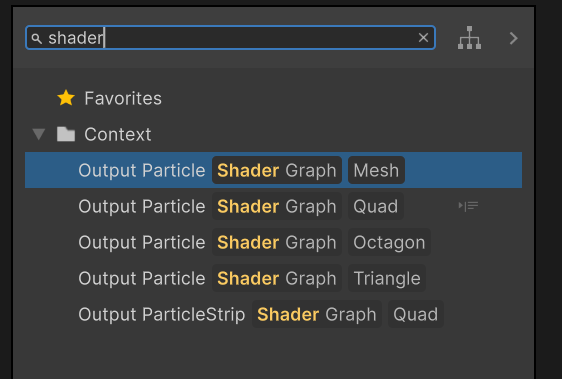The width and height of the screenshot is (562, 379).
Task: Select Output Particle Shader Graph Mesh entry
Action: click(273, 170)
